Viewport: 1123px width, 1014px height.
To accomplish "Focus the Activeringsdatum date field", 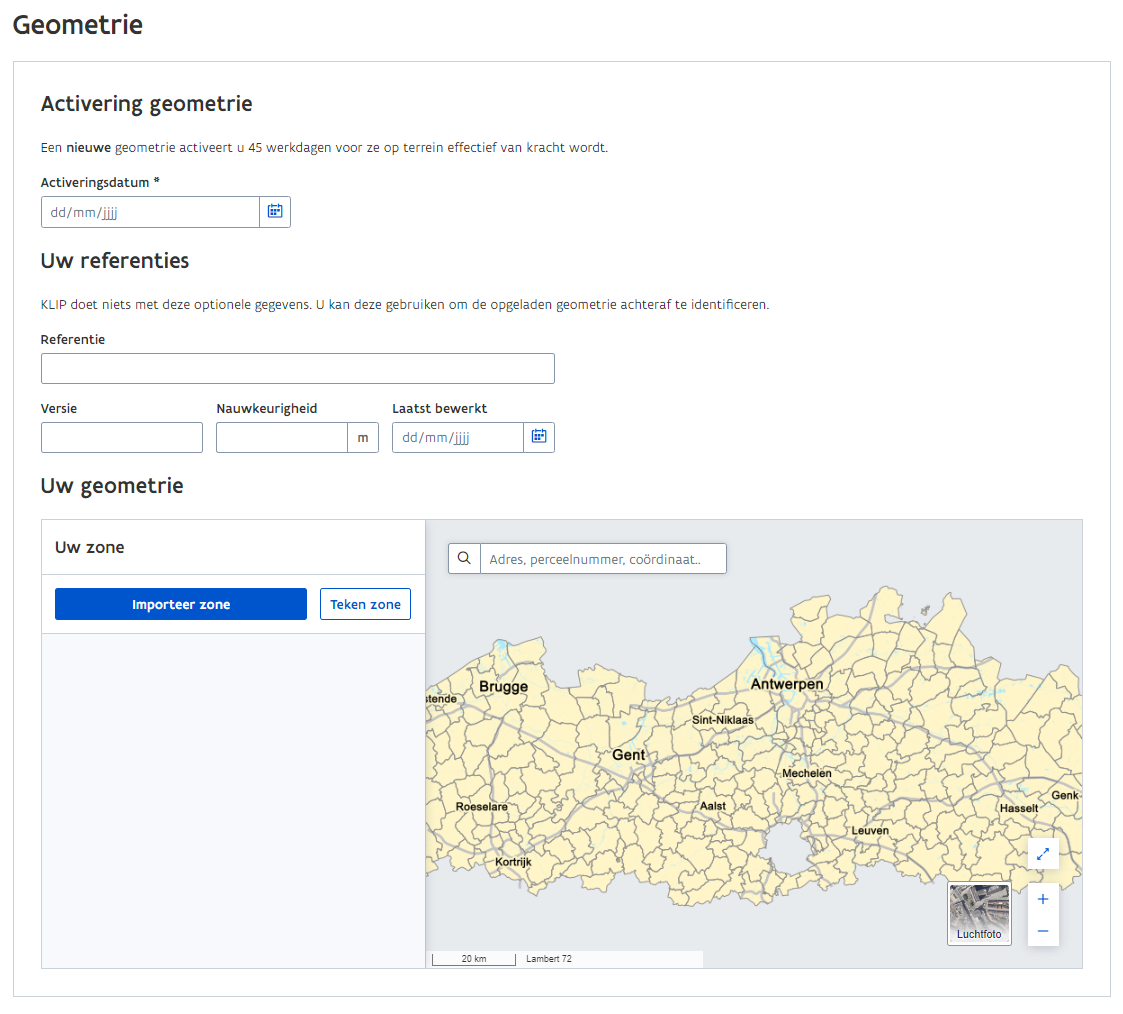I will point(150,212).
